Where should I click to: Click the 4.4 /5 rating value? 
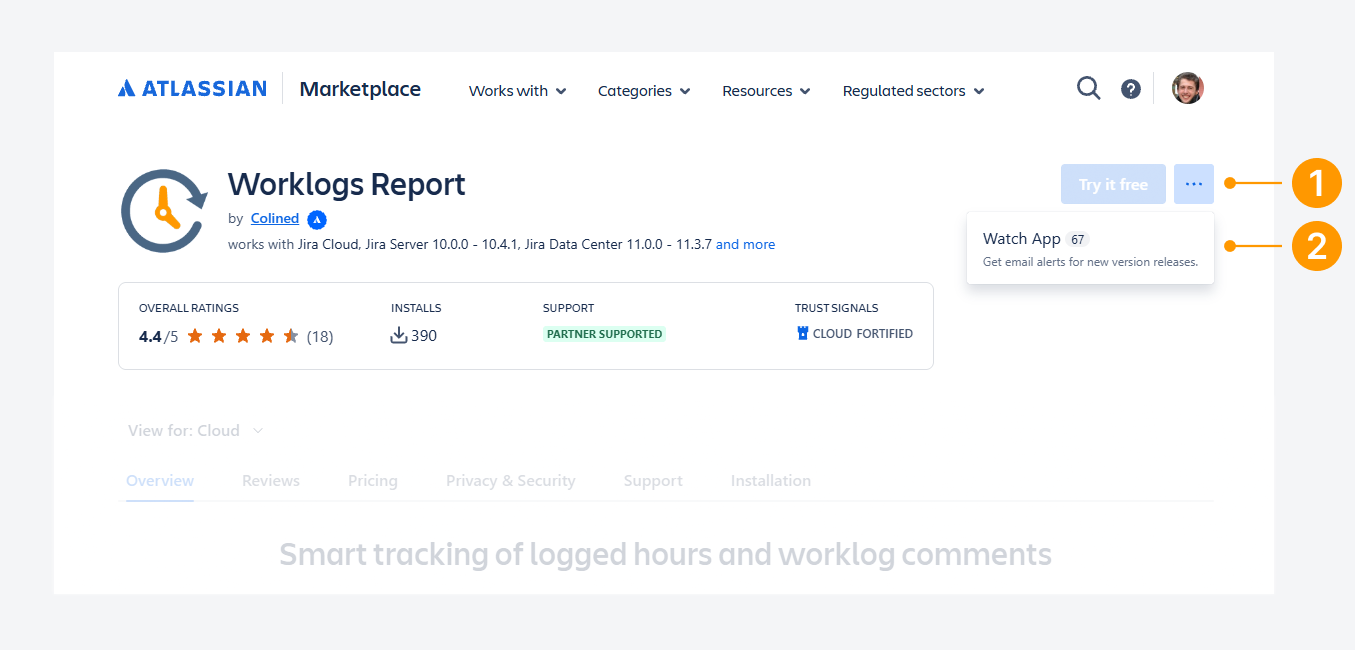coord(159,336)
